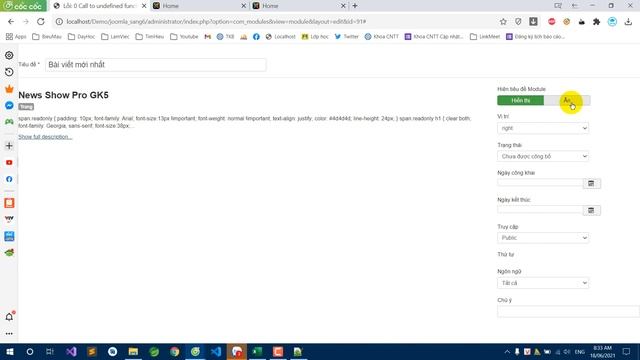Open the DayHoc bookmark folder
Image resolution: width=640 pixels, height=360 pixels.
pyautogui.click(x=81, y=36)
